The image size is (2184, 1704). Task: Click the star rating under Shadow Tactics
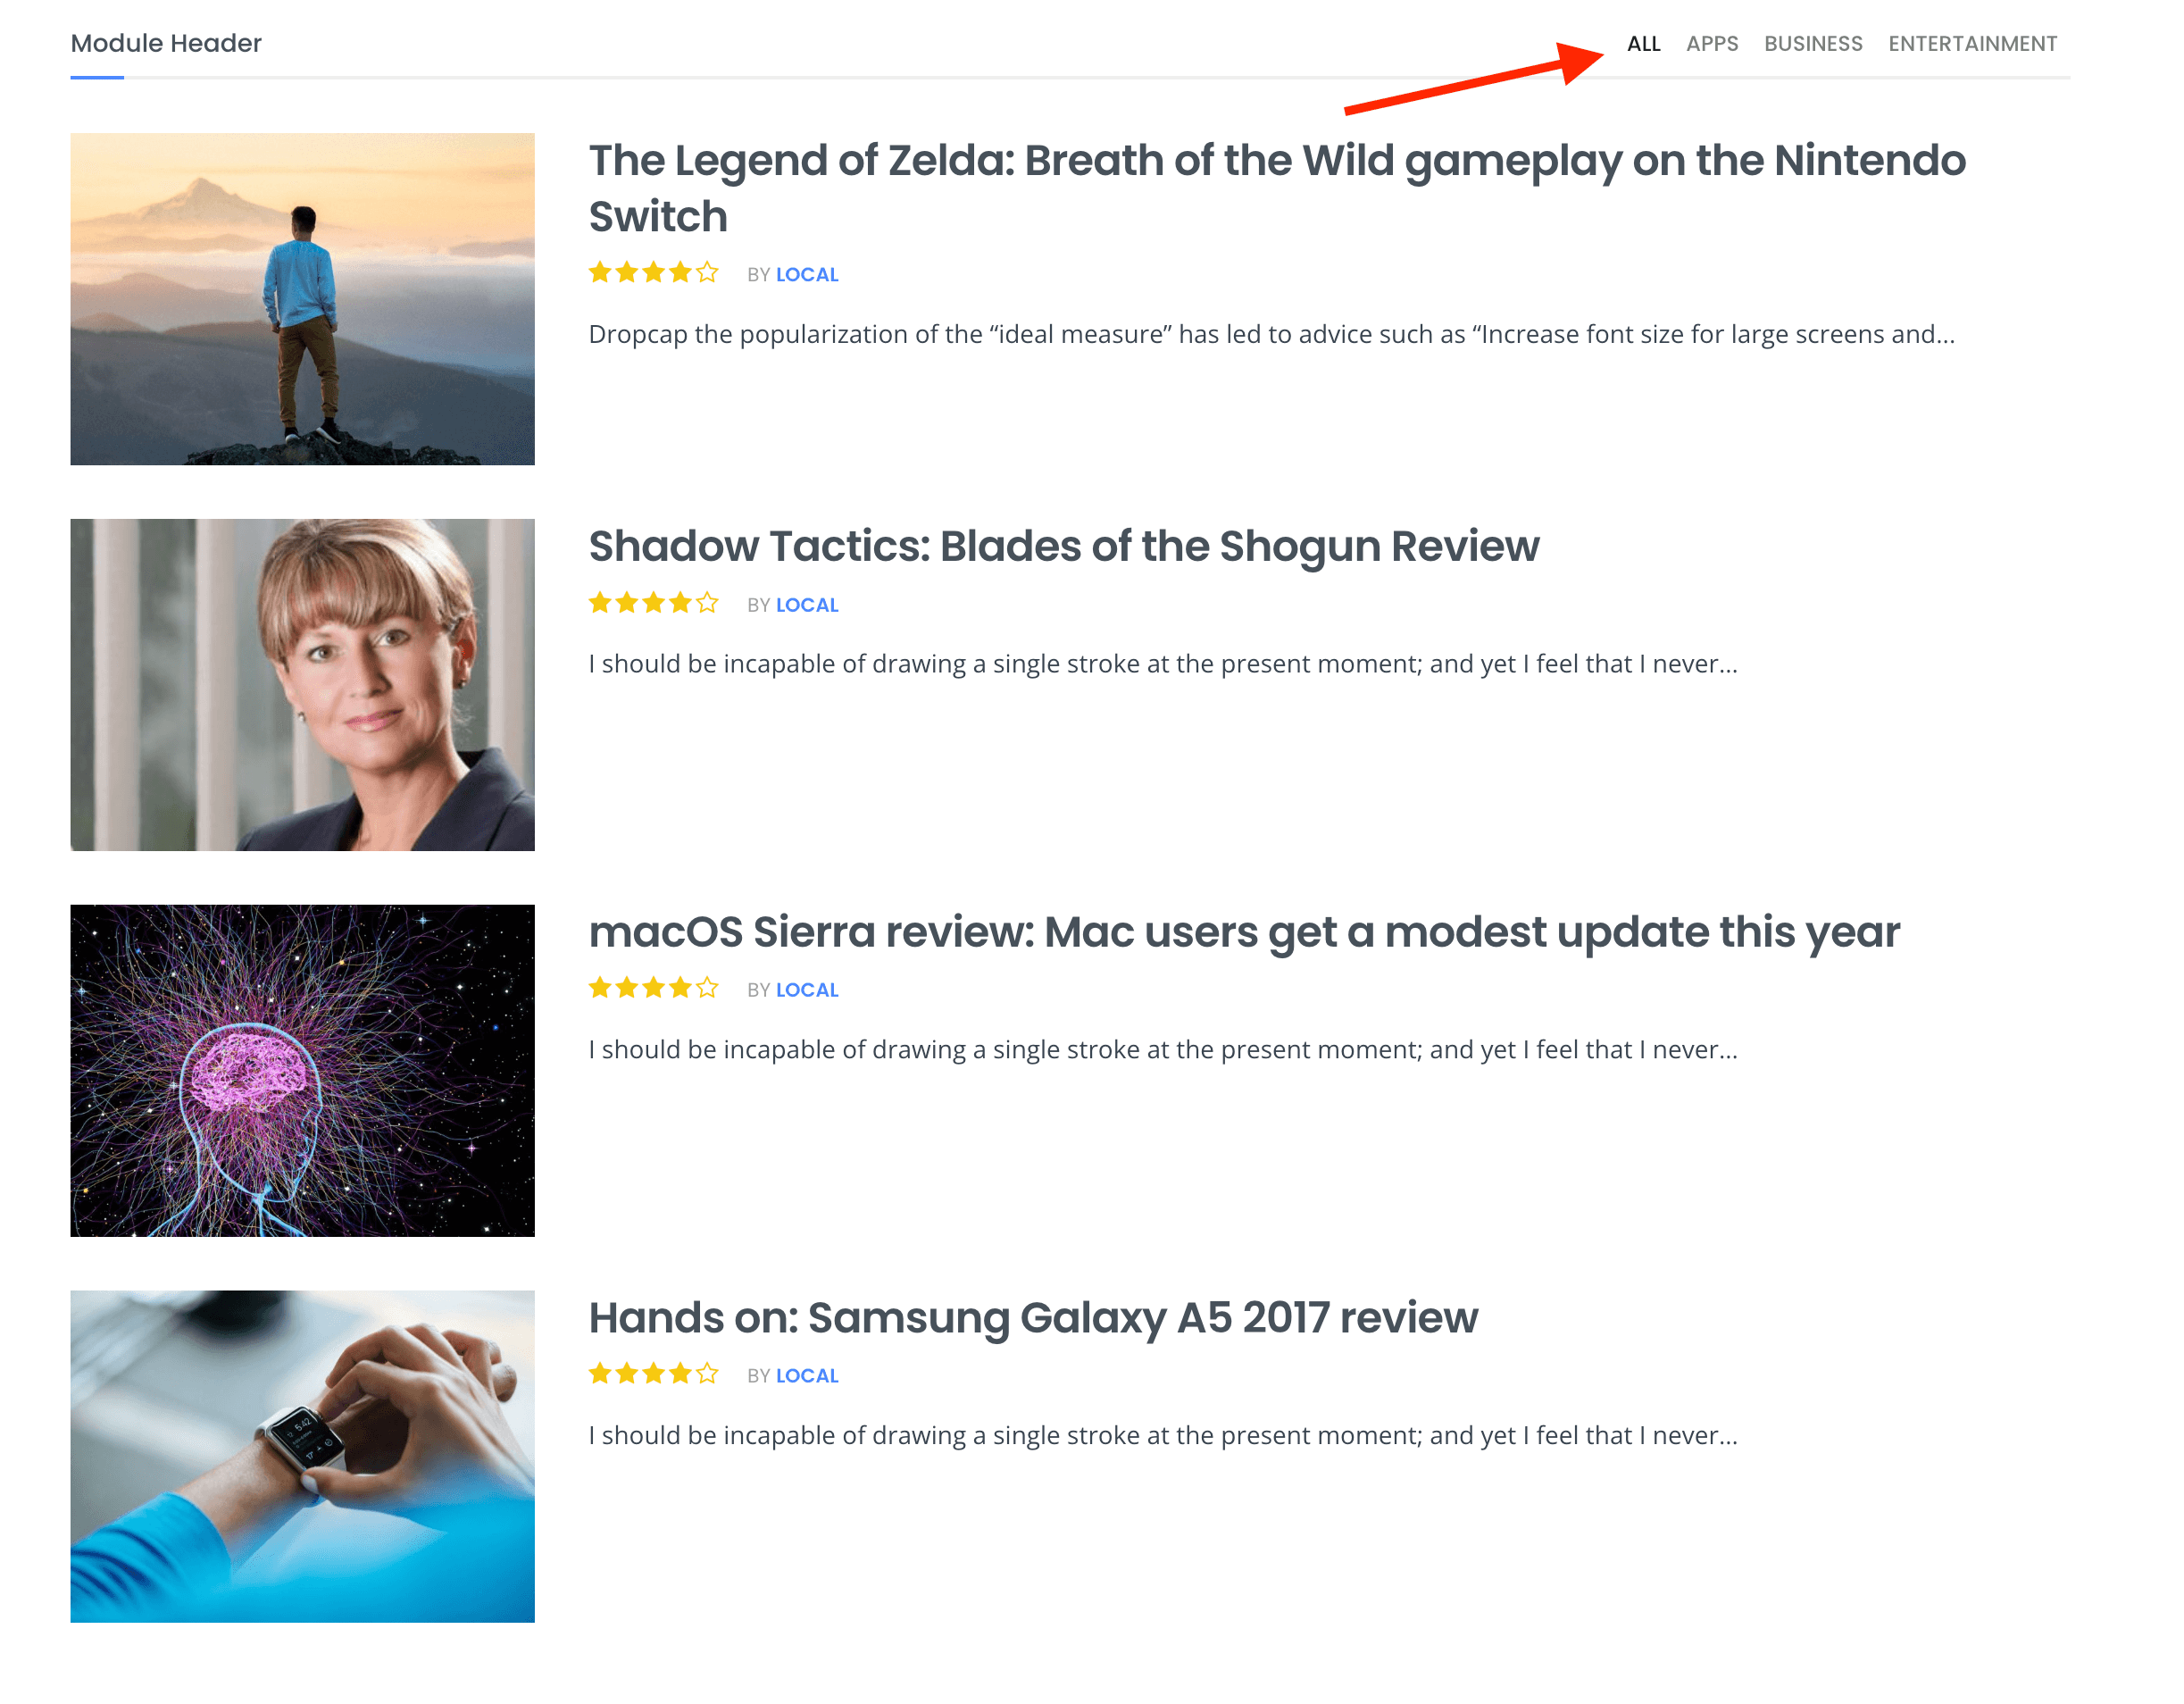click(x=653, y=603)
